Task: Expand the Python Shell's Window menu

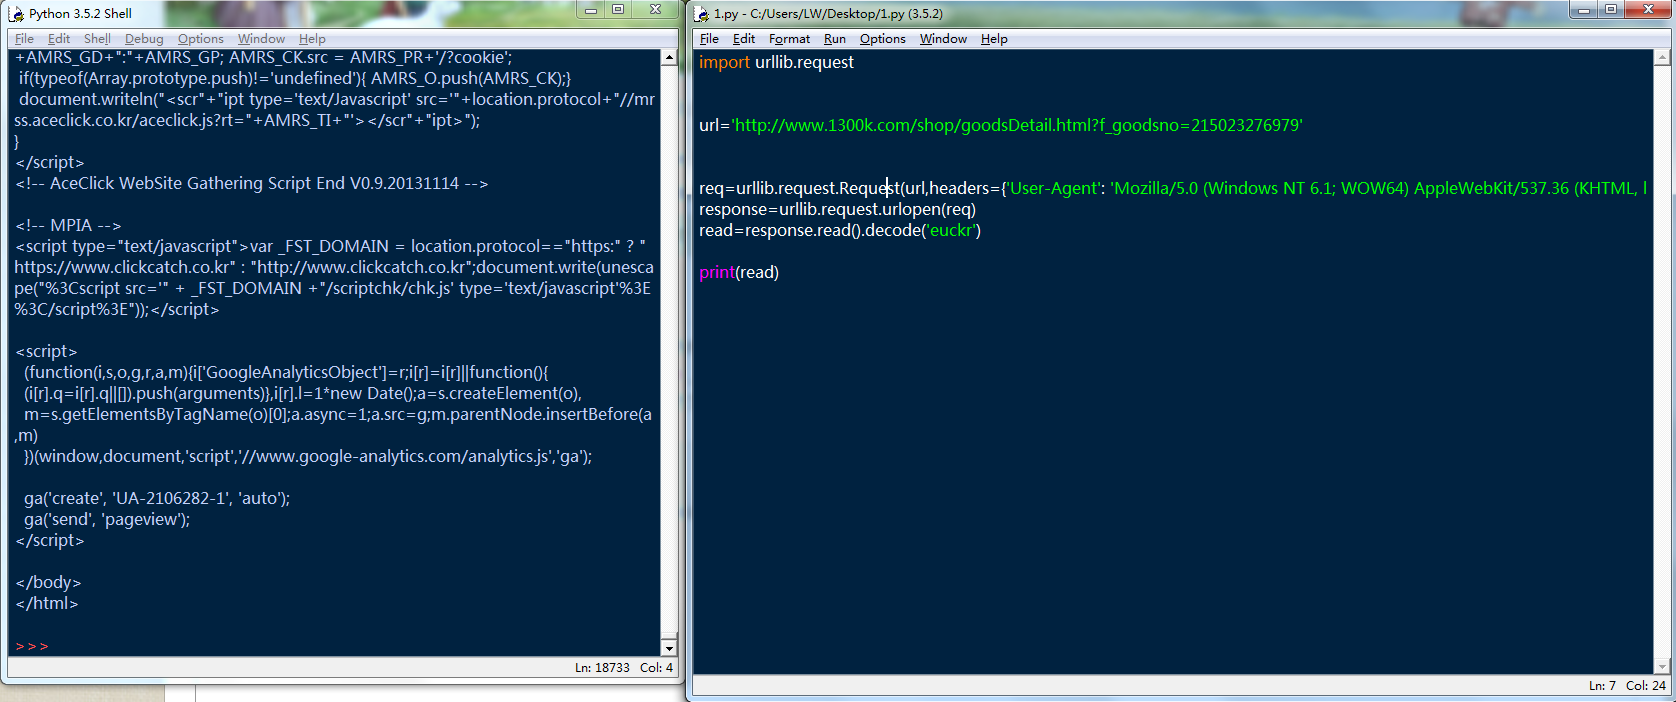Action: [x=261, y=39]
